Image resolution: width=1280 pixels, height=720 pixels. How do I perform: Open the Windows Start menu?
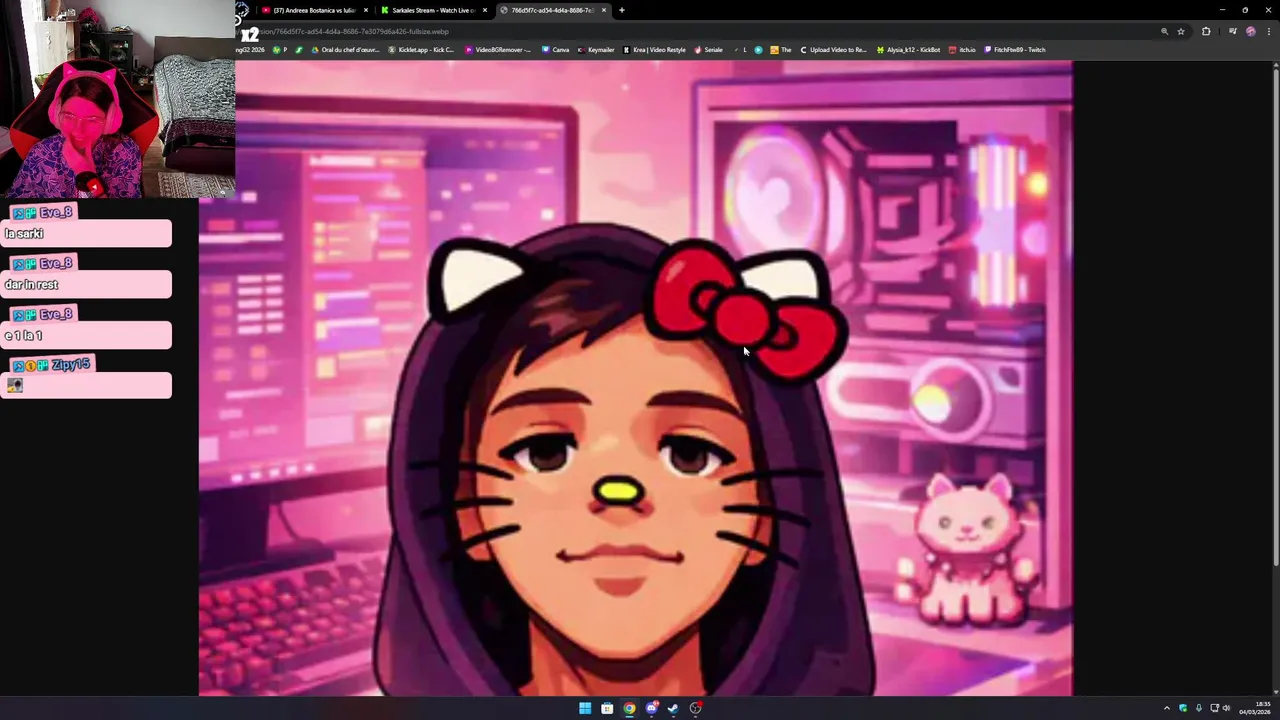585,709
